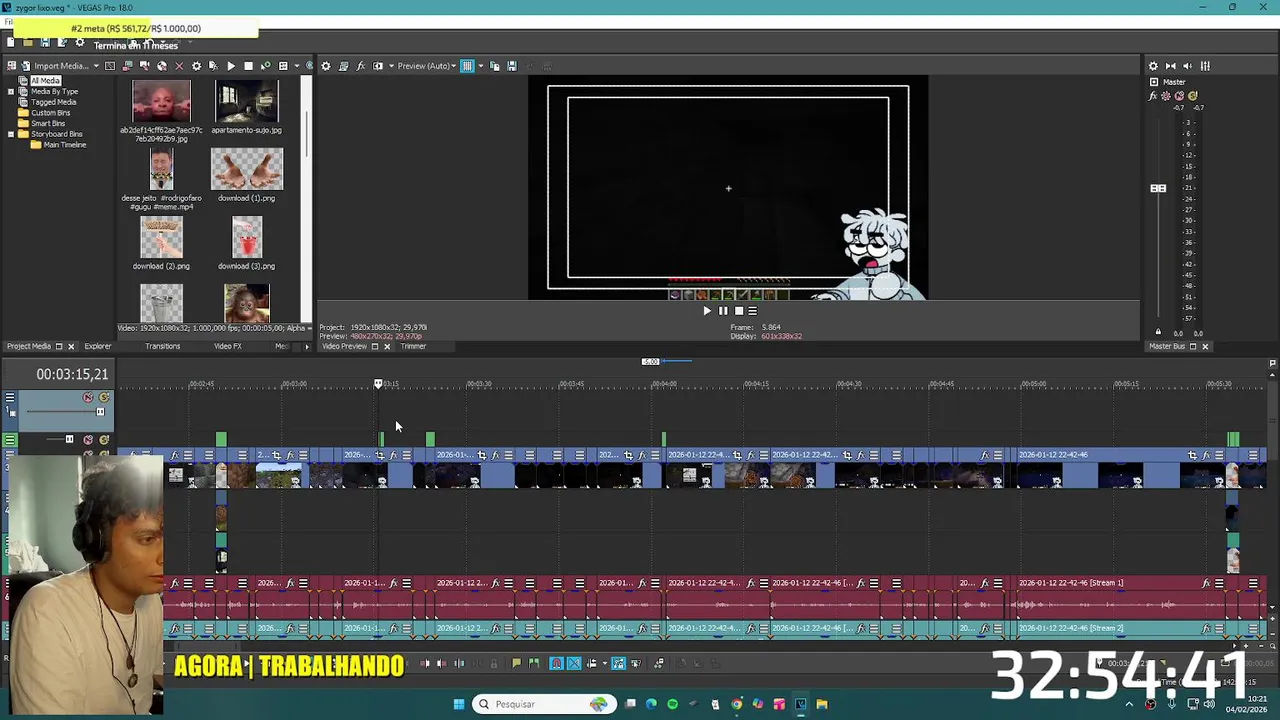
Task: Open the Transitions tab
Action: point(162,346)
